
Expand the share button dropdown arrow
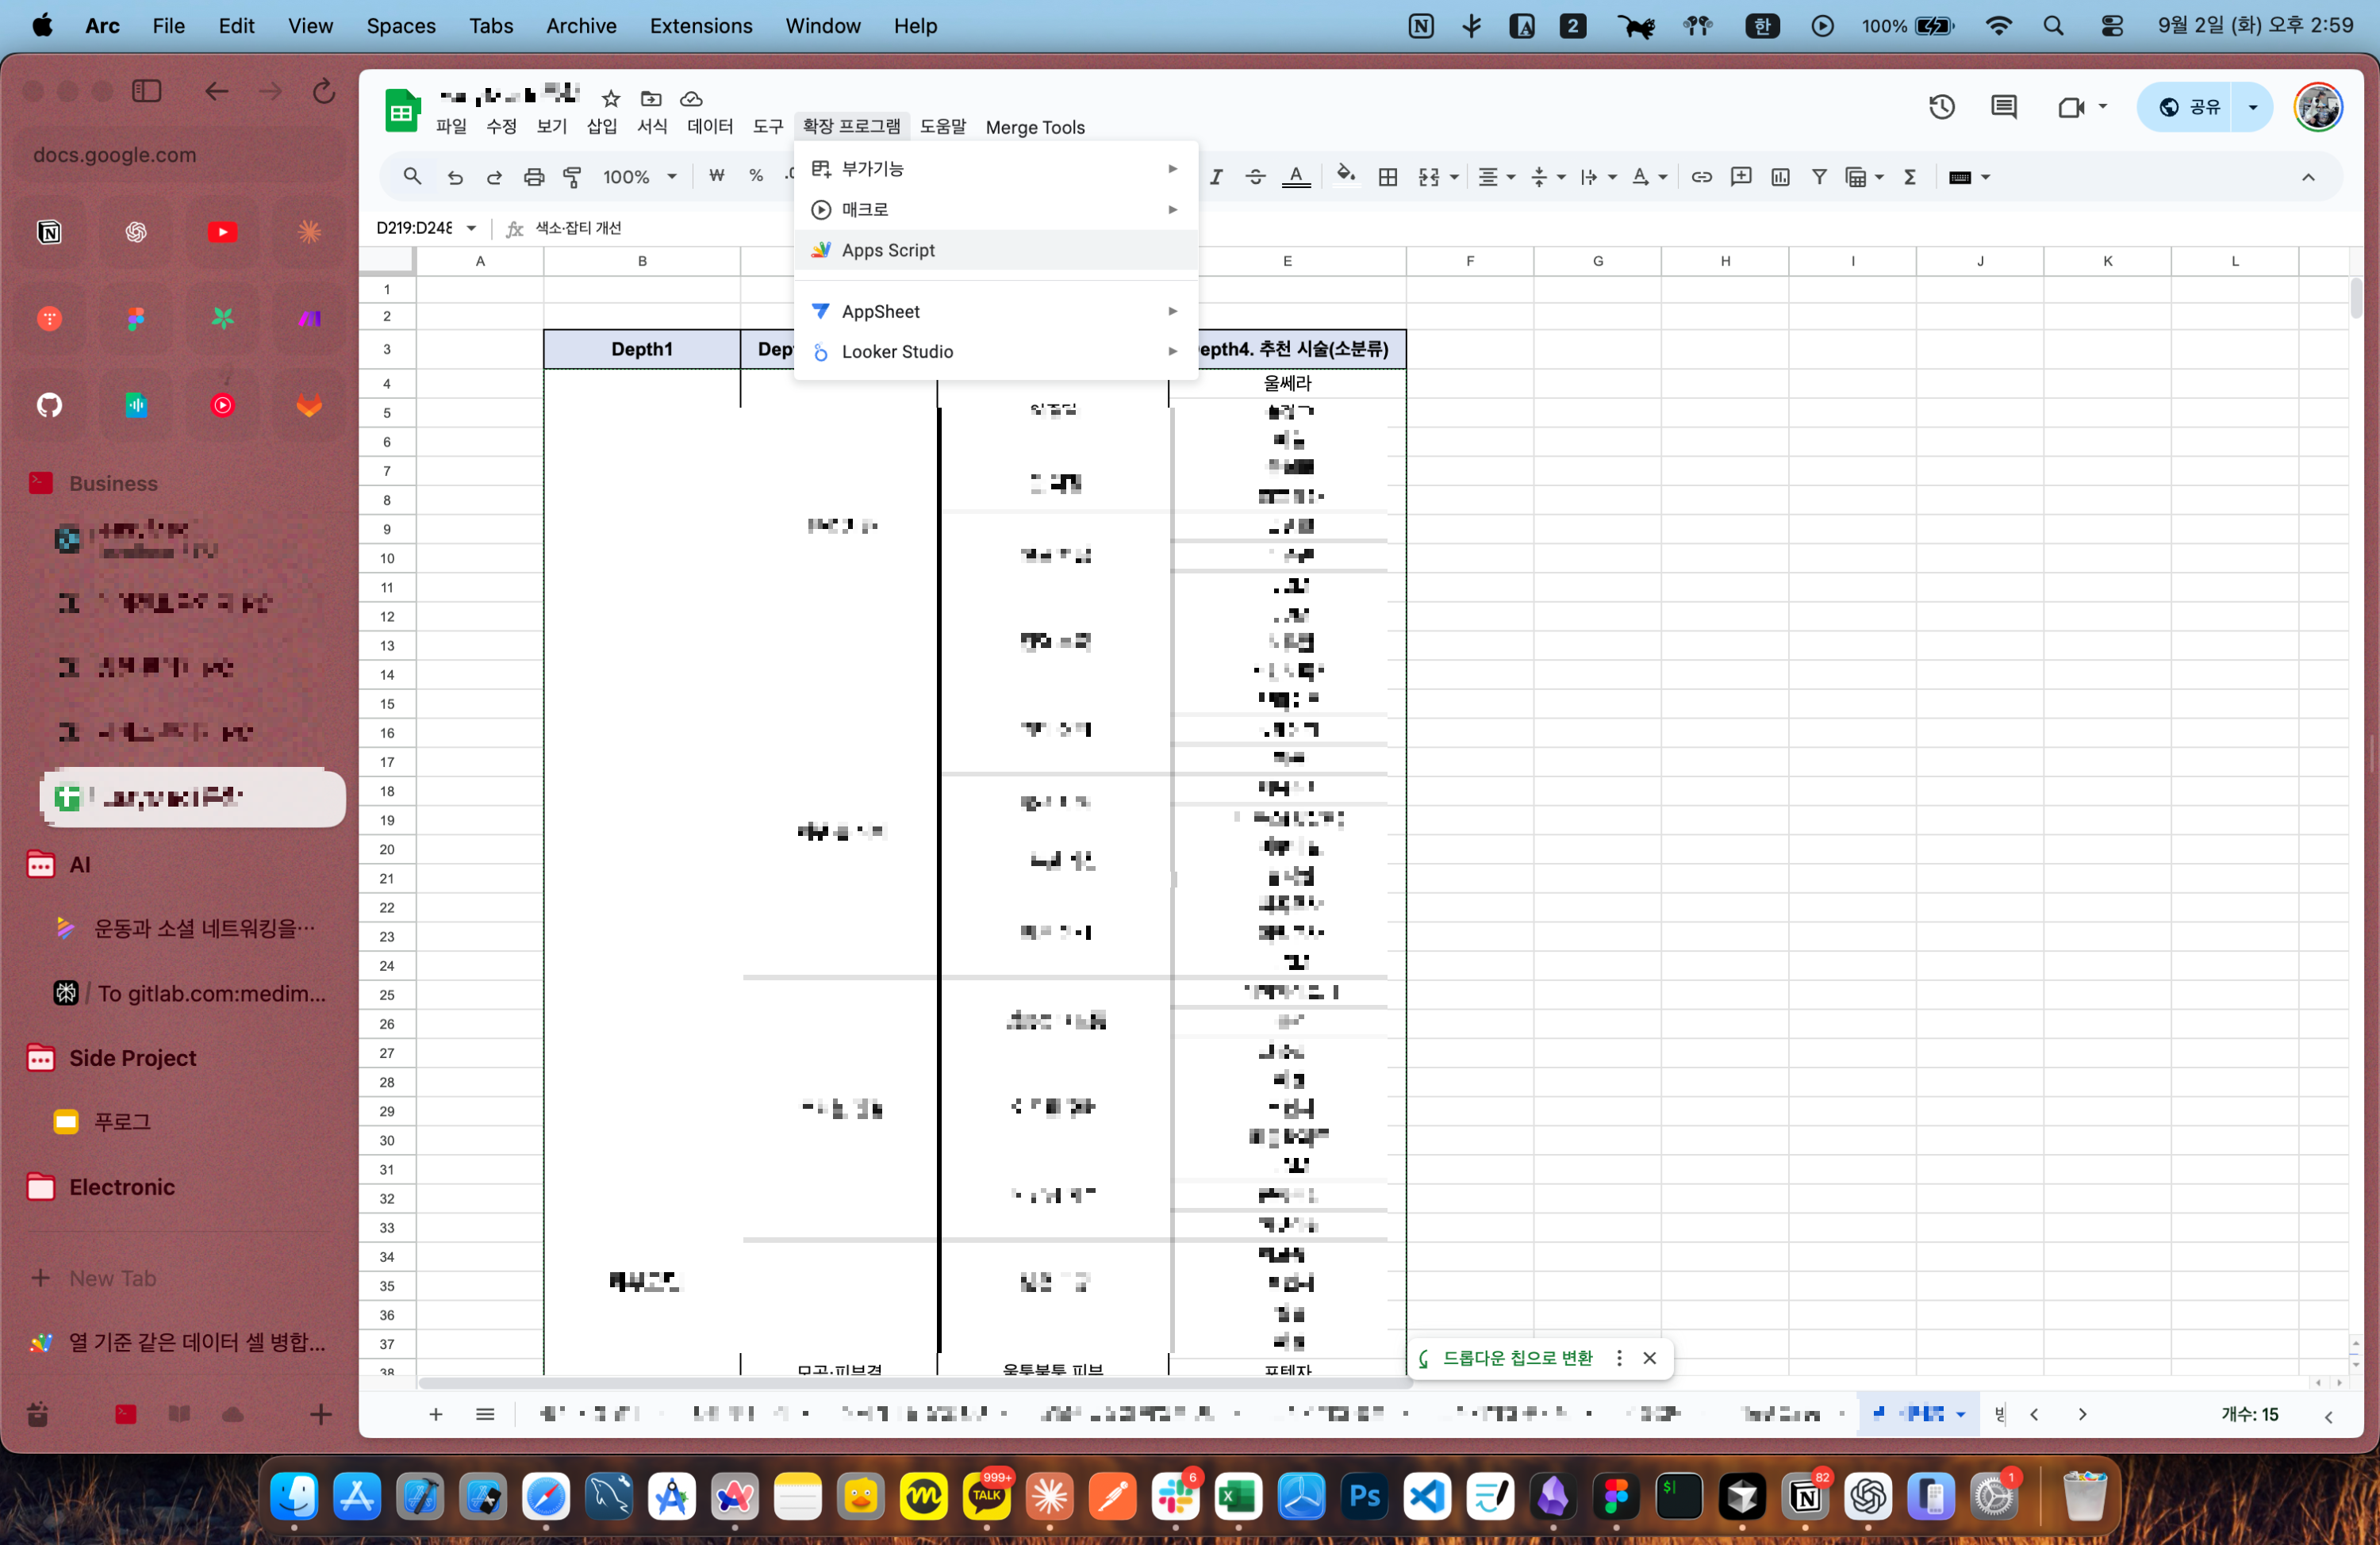2252,107
